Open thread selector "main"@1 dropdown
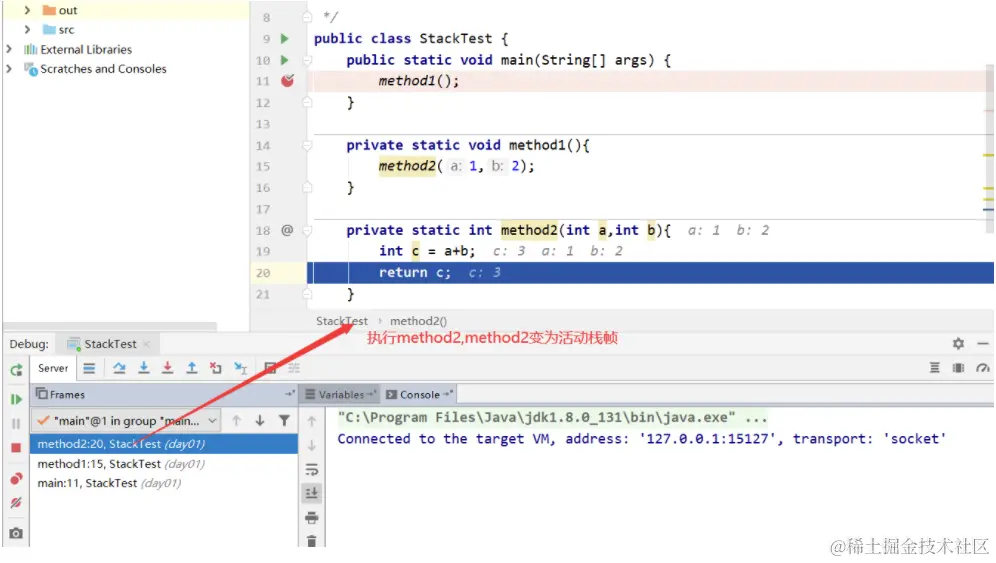The image size is (996, 563). (127, 421)
